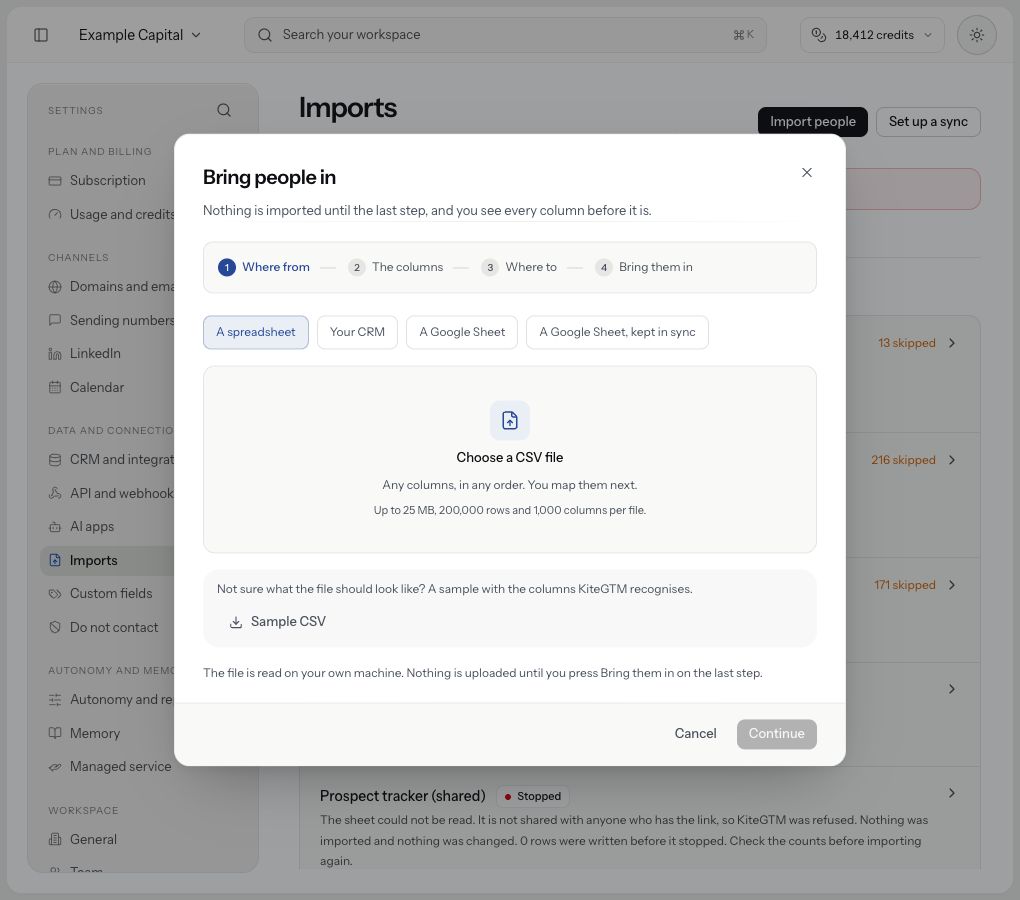Click the Imports file icon in sidebar
This screenshot has height=900, width=1020.
[x=55, y=561]
